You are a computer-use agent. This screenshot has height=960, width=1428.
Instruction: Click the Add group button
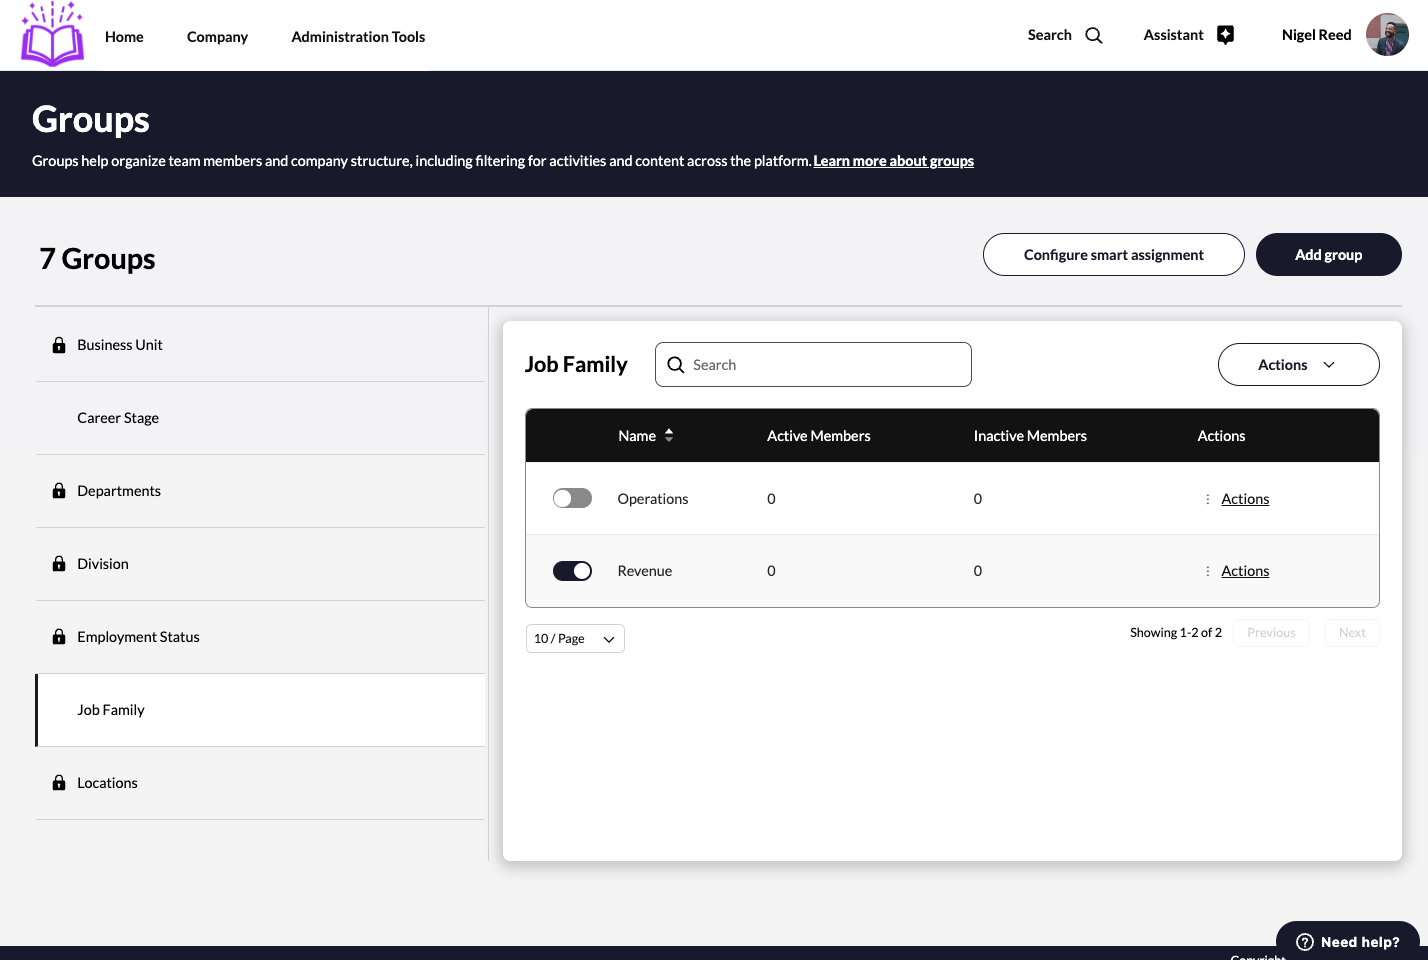pos(1328,255)
